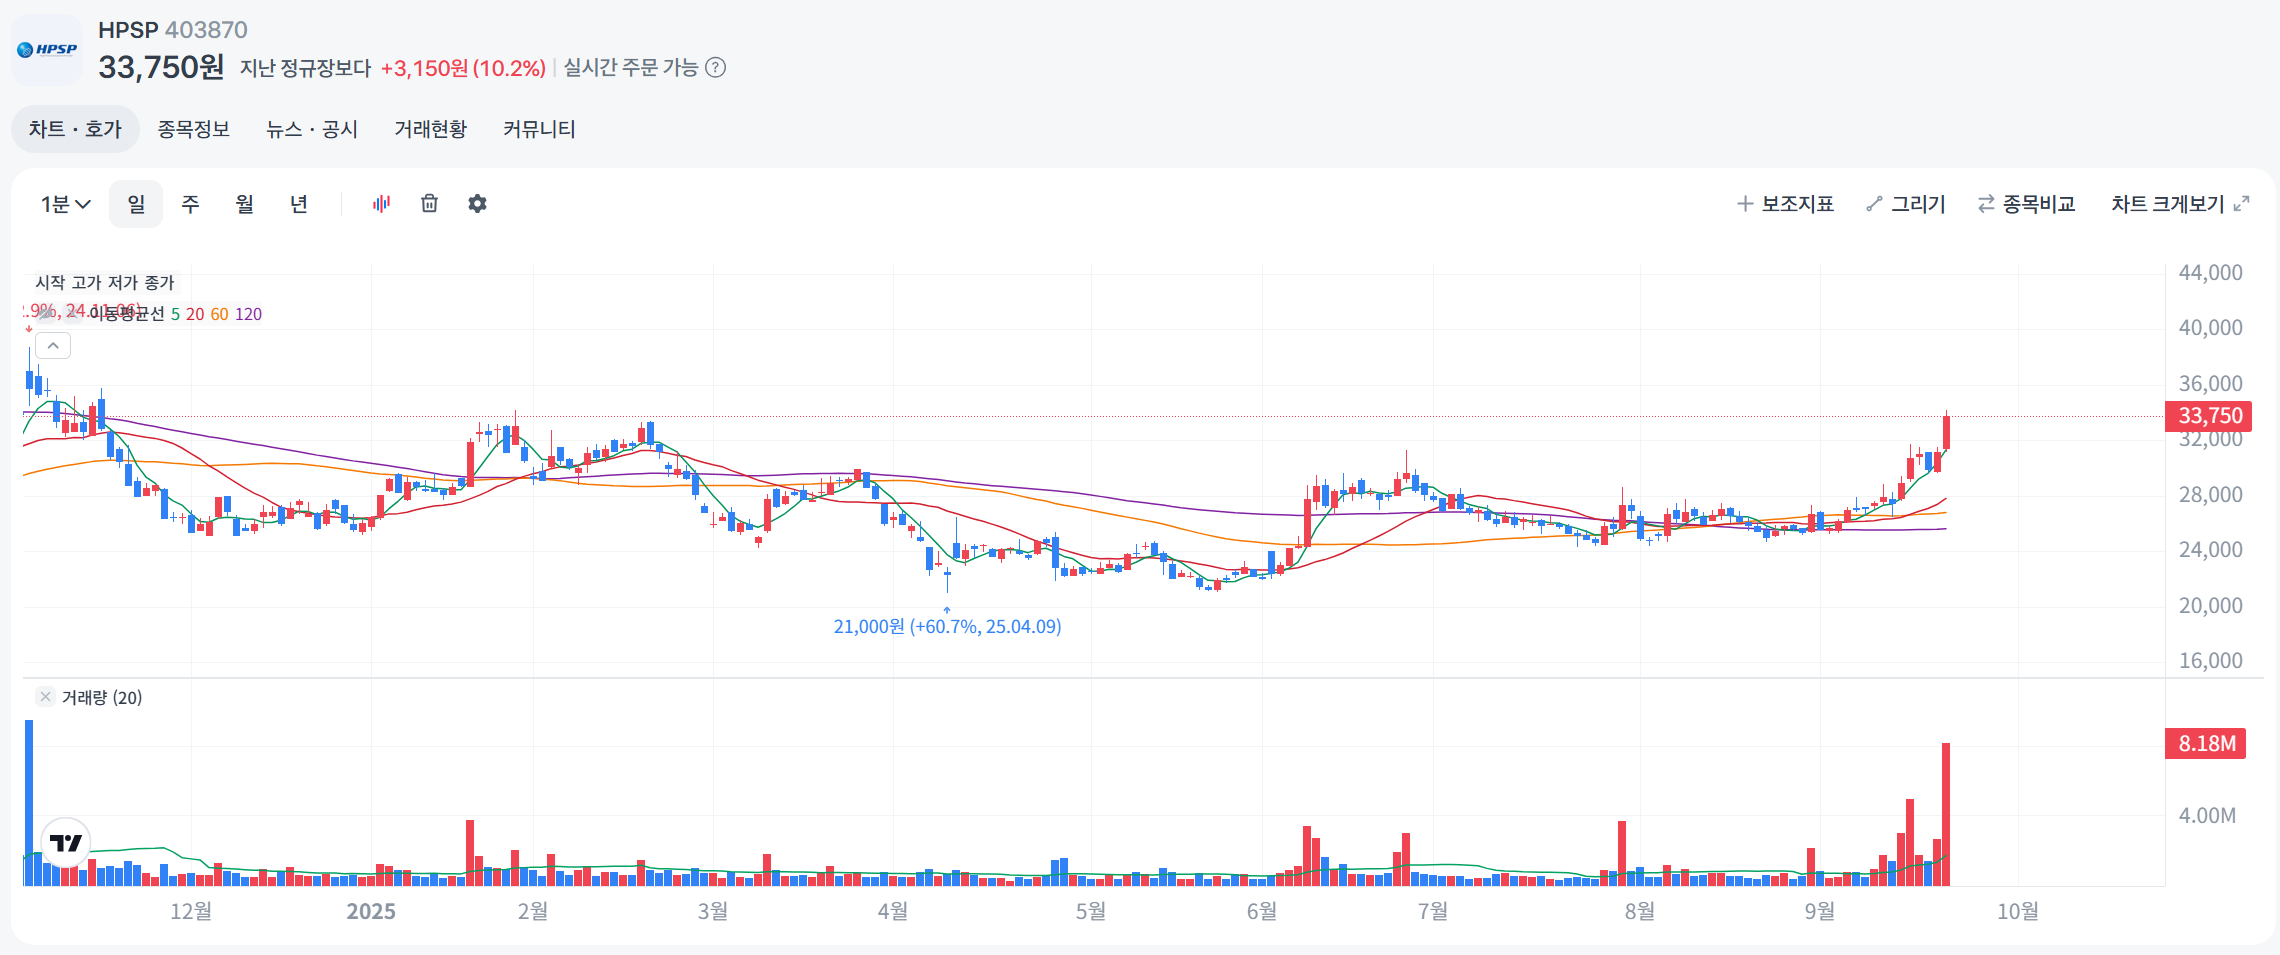Click the swap arrows icon beside 종목비교

(x=1986, y=204)
